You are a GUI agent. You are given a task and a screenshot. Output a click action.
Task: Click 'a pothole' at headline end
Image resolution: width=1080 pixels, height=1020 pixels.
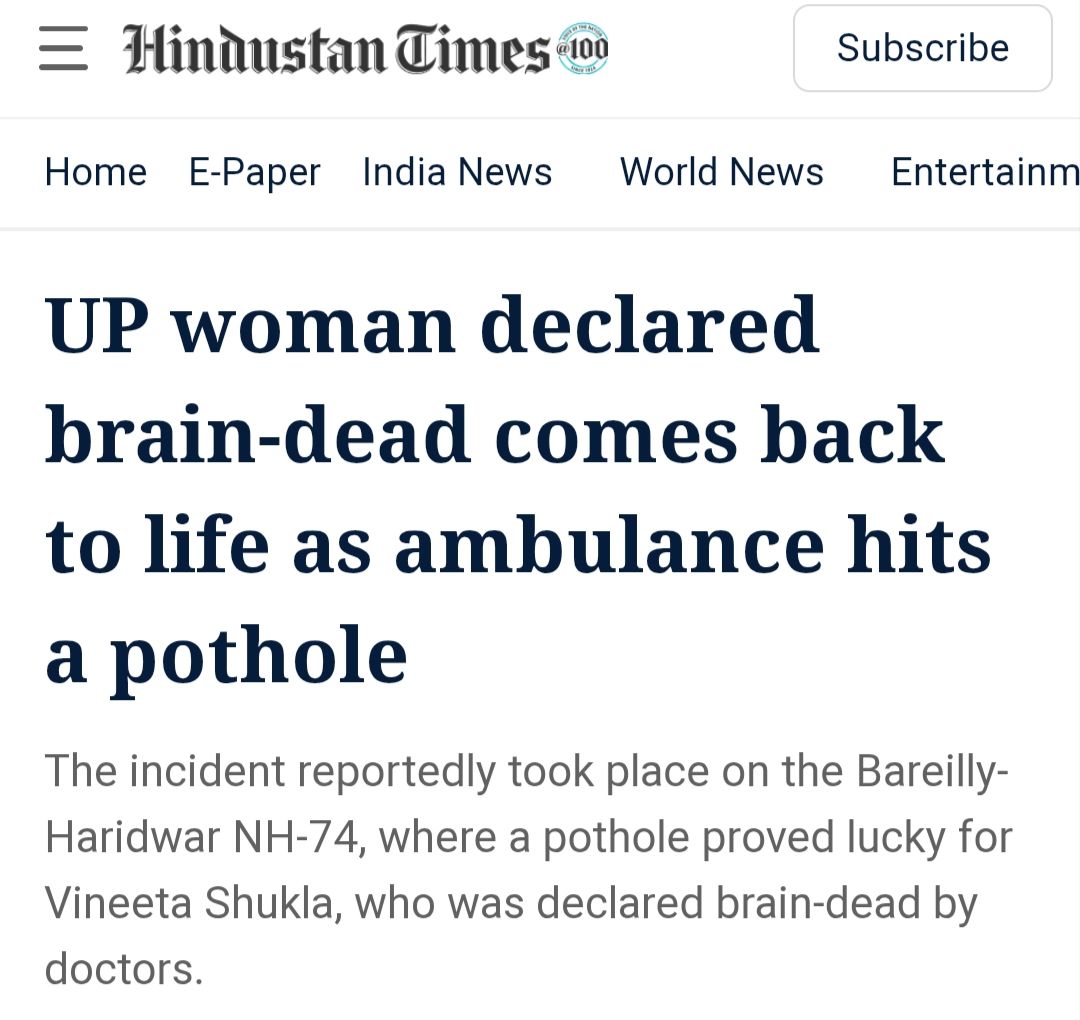pyautogui.click(x=226, y=657)
